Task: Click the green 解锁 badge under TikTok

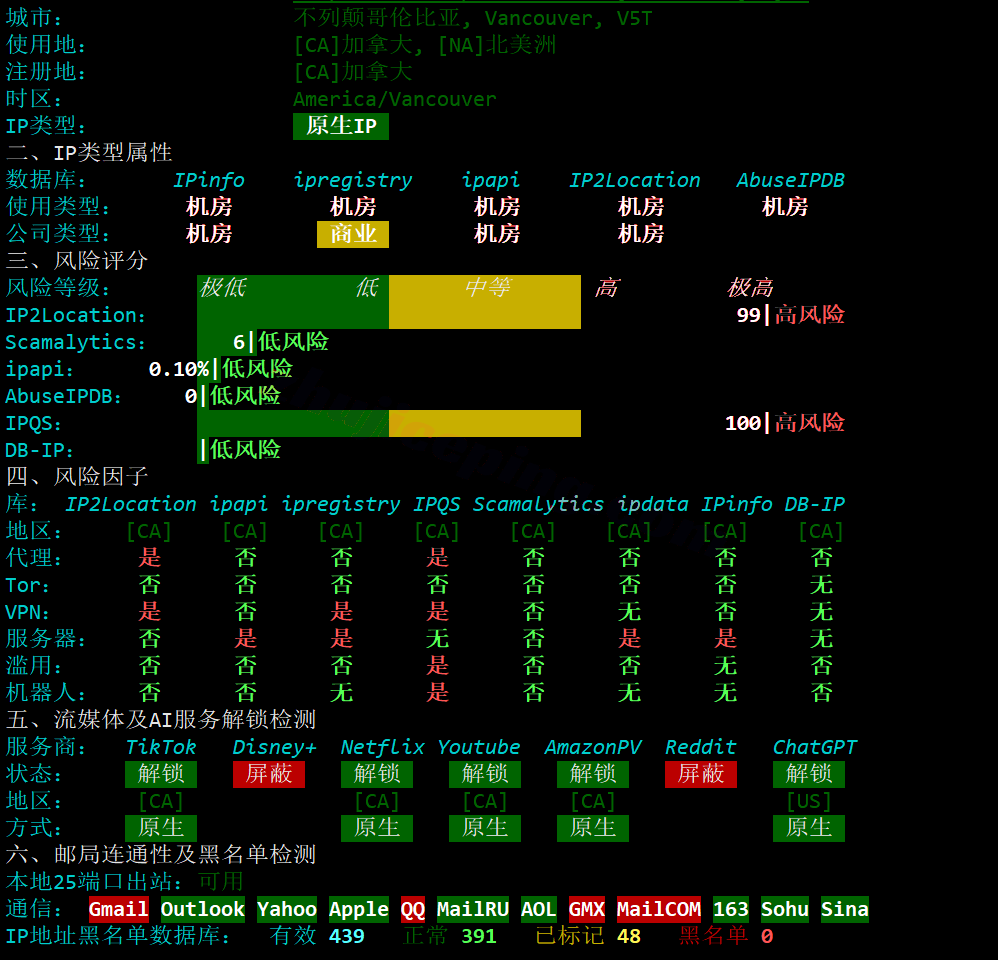Action: [x=160, y=774]
